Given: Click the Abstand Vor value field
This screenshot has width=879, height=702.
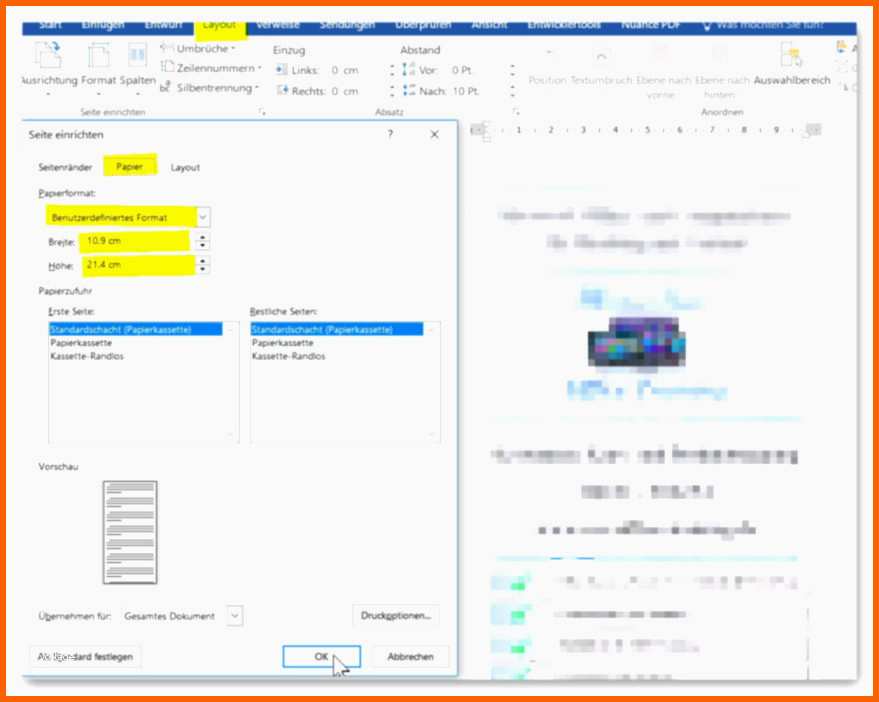Looking at the screenshot, I should 482,70.
